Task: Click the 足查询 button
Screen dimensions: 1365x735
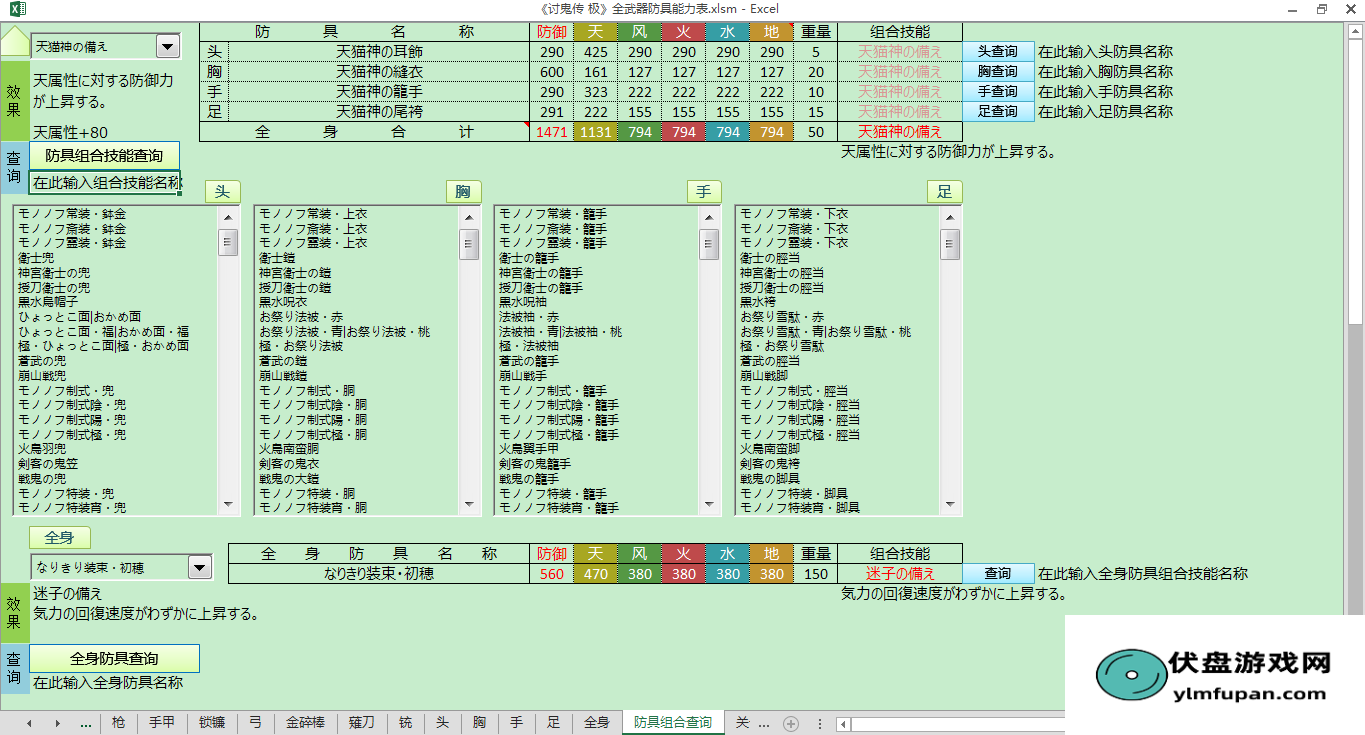Action: pyautogui.click(x=998, y=112)
